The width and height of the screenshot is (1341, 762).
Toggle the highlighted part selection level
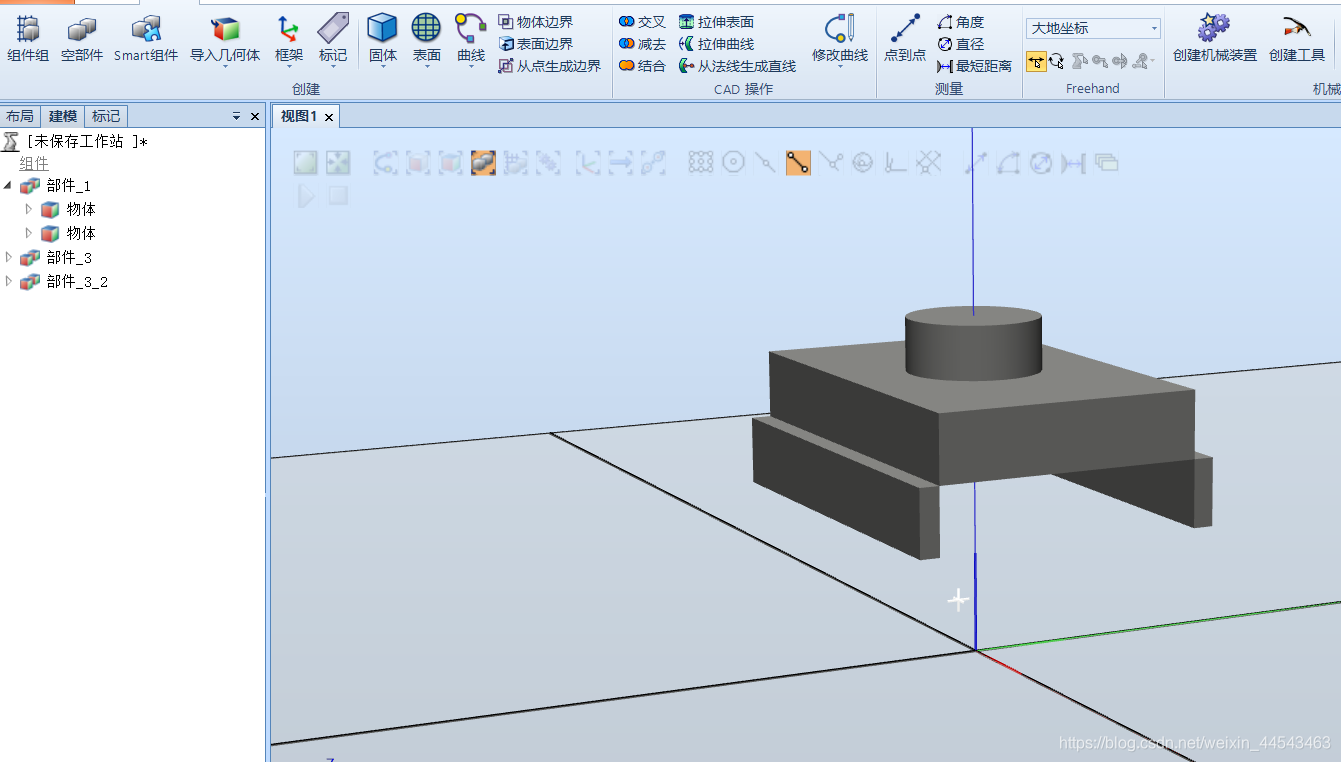[x=483, y=162]
